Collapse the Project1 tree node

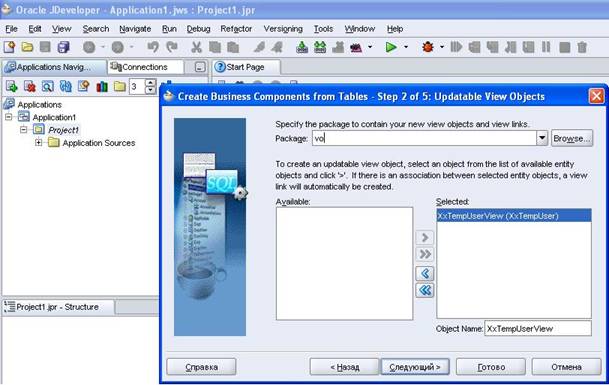(23, 130)
